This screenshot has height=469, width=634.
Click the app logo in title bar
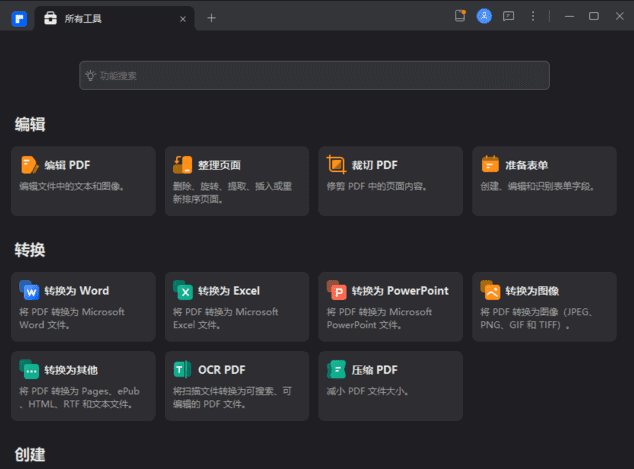19,17
